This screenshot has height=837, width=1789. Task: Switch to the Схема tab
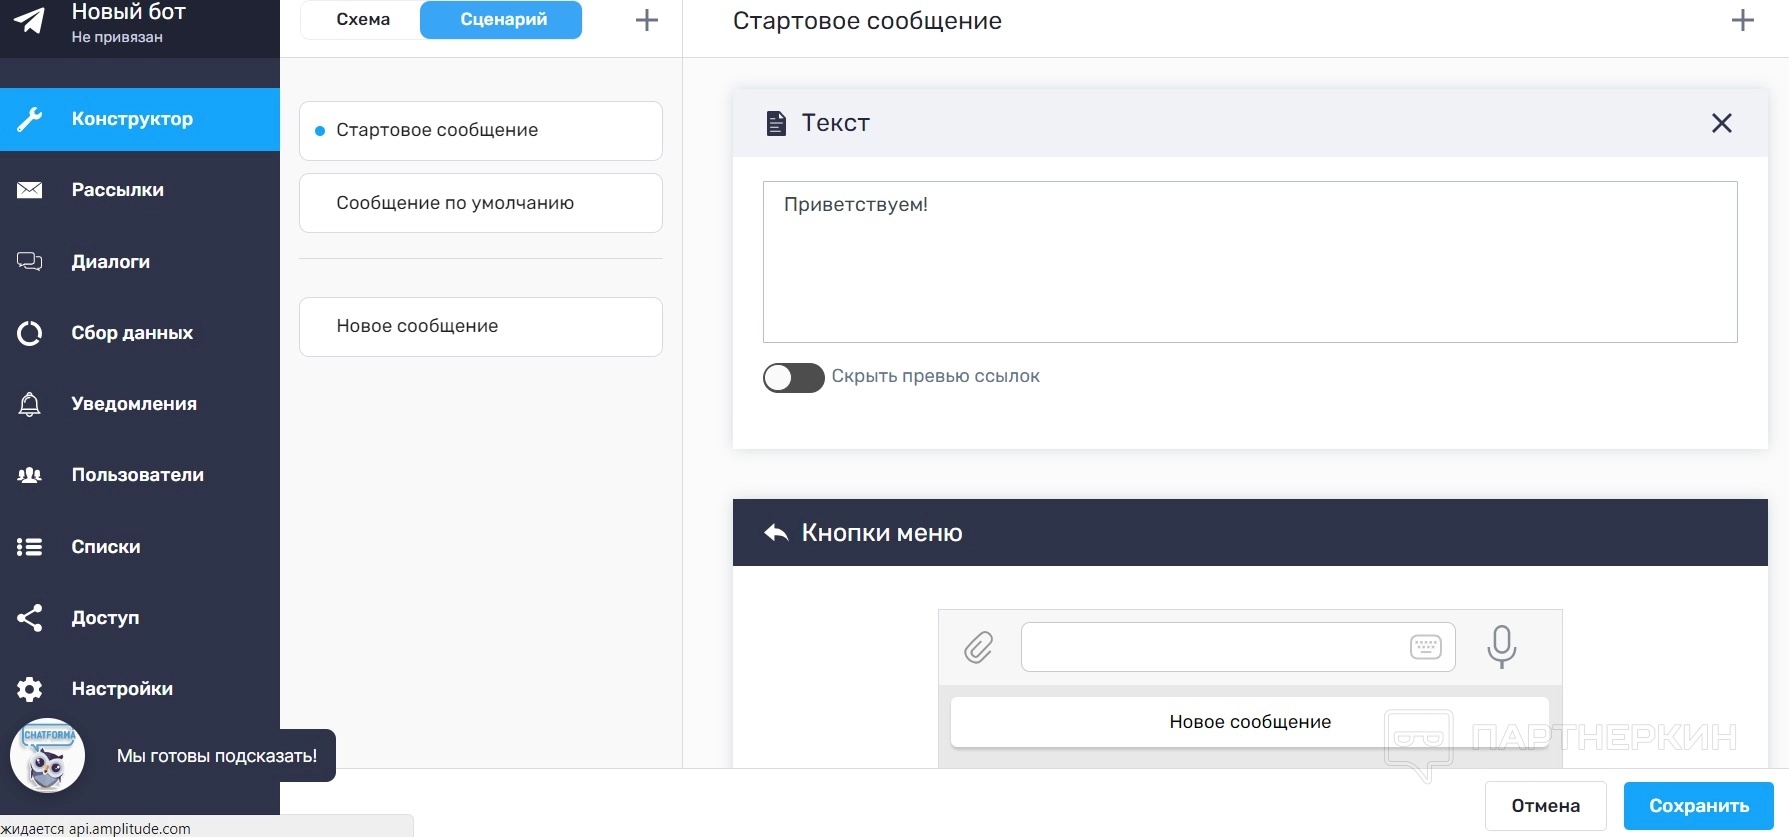click(363, 20)
